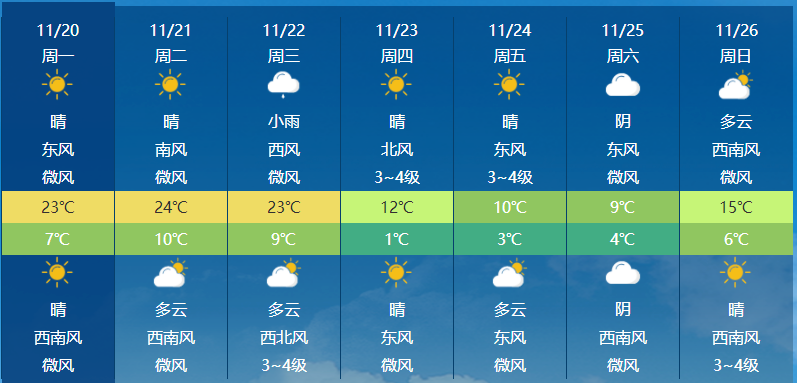Select the 11/26 周日 date header
Image resolution: width=797 pixels, height=383 pixels.
pos(737,43)
